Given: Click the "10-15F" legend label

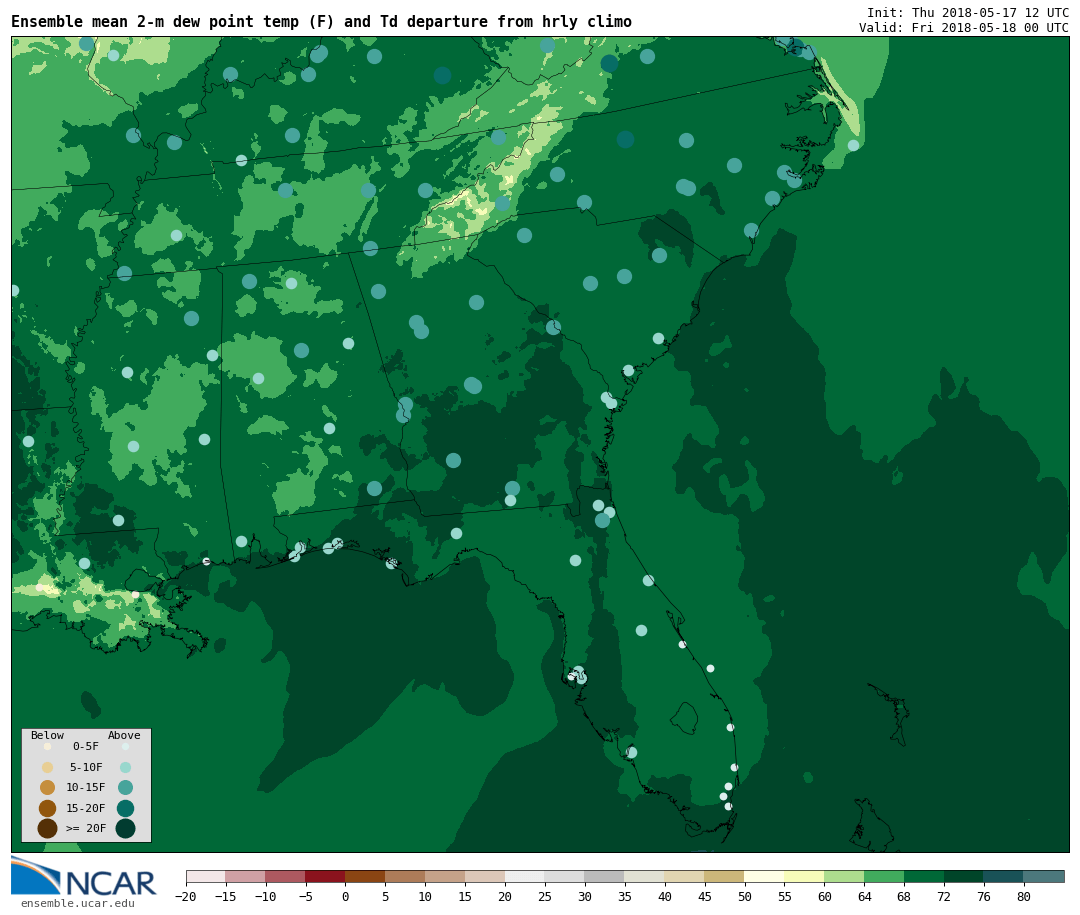Looking at the screenshot, I should pyautogui.click(x=86, y=787).
